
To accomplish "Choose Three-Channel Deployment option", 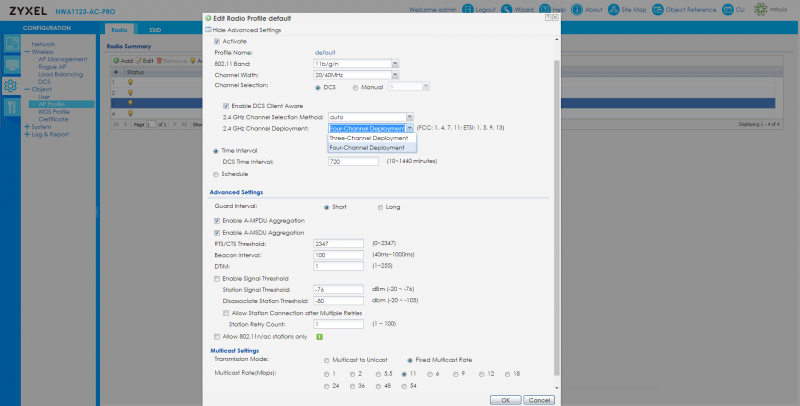I will coord(372,138).
